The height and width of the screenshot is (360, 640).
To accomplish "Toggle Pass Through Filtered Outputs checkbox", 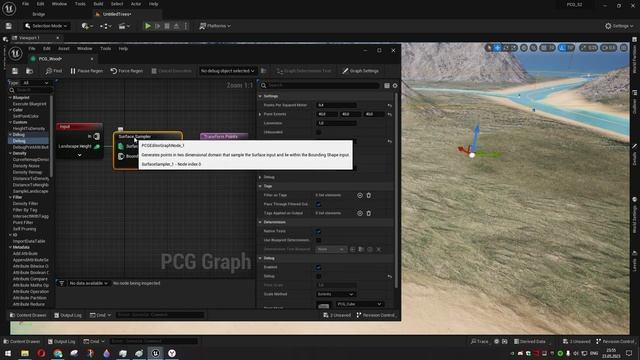I will (318, 204).
